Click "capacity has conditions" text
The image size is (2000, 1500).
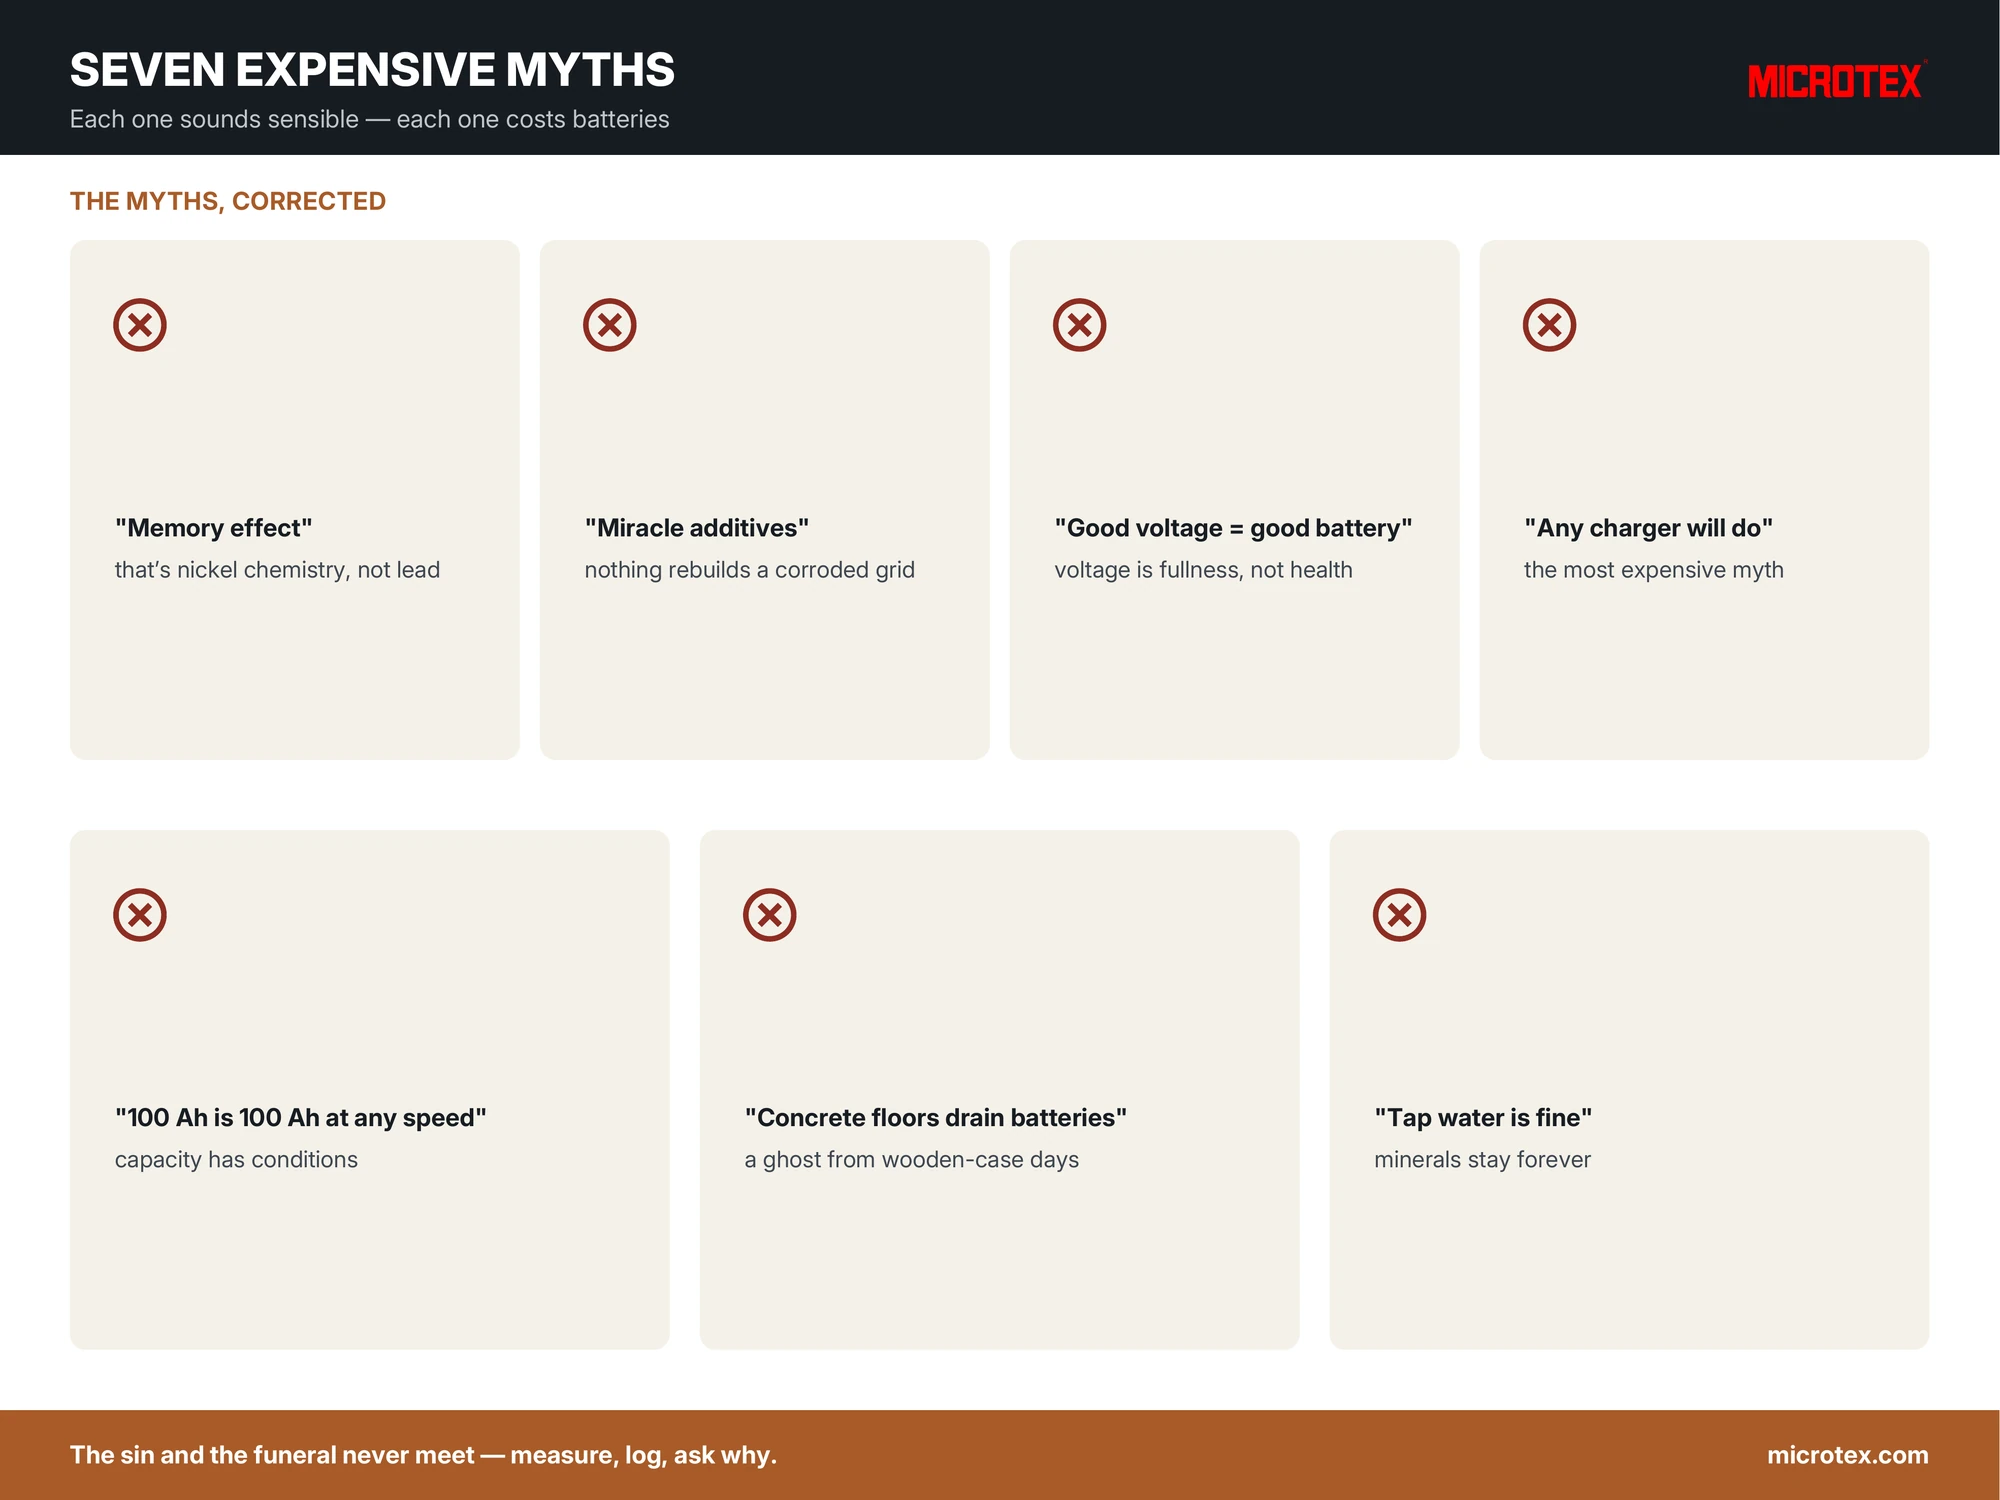236,1160
